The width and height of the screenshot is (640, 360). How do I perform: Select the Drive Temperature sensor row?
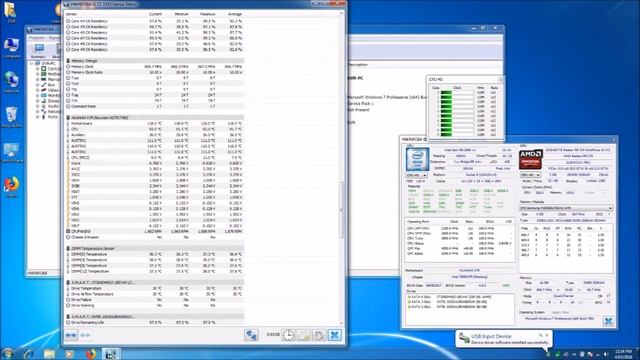(x=155, y=288)
